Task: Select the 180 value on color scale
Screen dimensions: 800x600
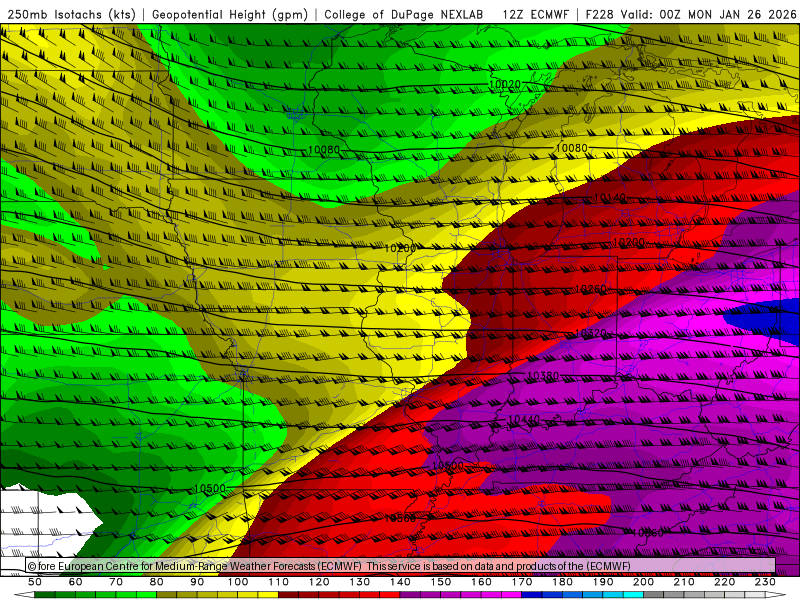Action: (562, 582)
